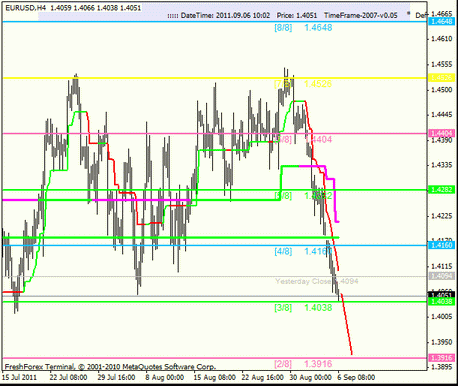Click the 1.4648 blue price tag
The image size is (458, 386).
coord(442,21)
